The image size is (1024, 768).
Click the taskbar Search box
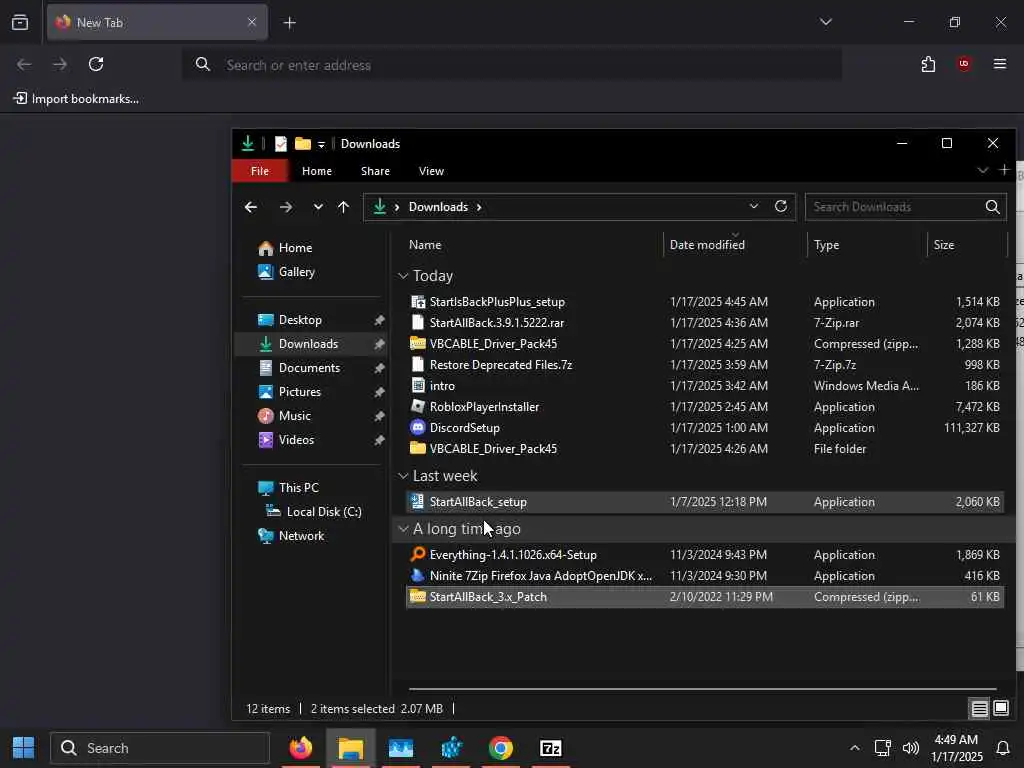[160, 748]
